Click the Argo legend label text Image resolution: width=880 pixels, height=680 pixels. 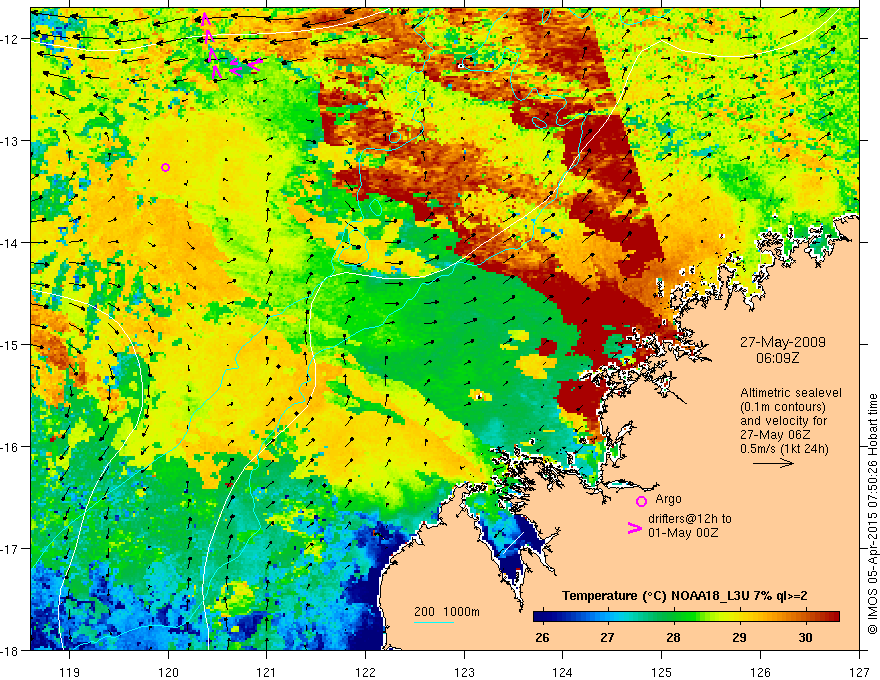pyautogui.click(x=668, y=499)
